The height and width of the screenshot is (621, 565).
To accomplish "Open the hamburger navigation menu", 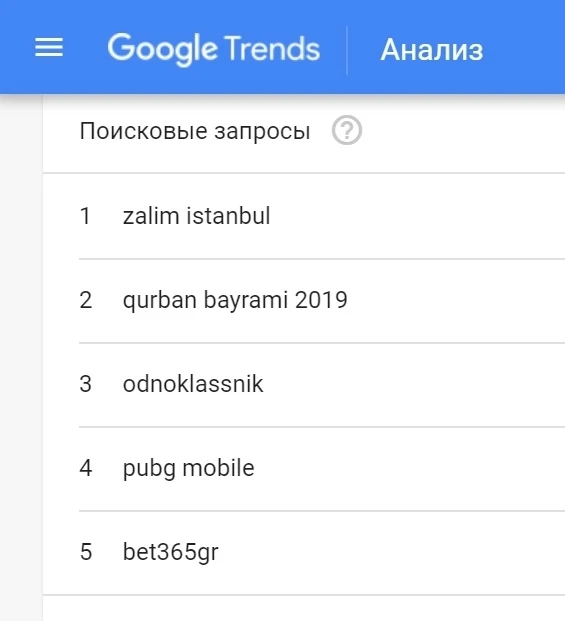I will click(49, 48).
